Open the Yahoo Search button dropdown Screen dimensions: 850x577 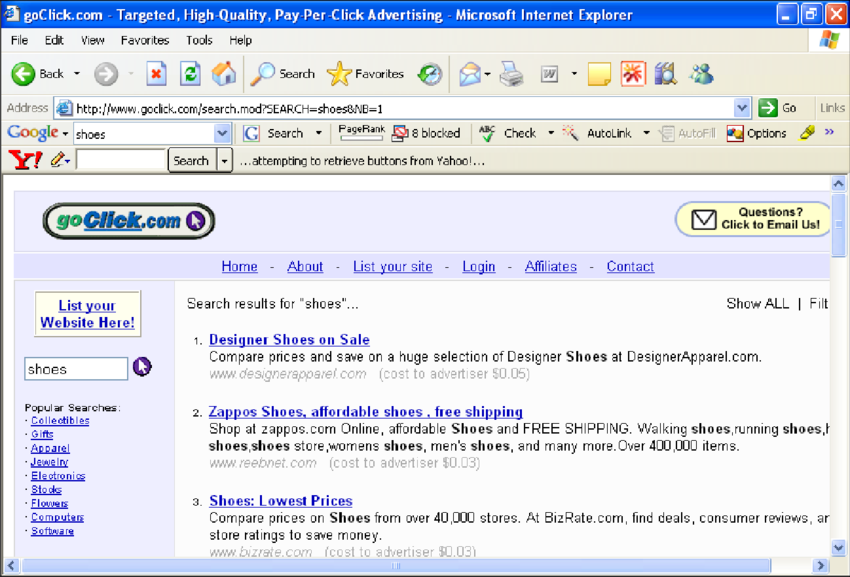(x=224, y=161)
